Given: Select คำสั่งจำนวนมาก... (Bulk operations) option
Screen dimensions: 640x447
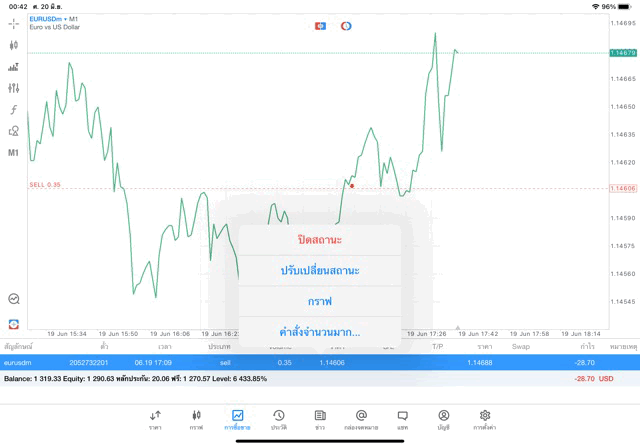Looking at the screenshot, I should click(320, 332).
